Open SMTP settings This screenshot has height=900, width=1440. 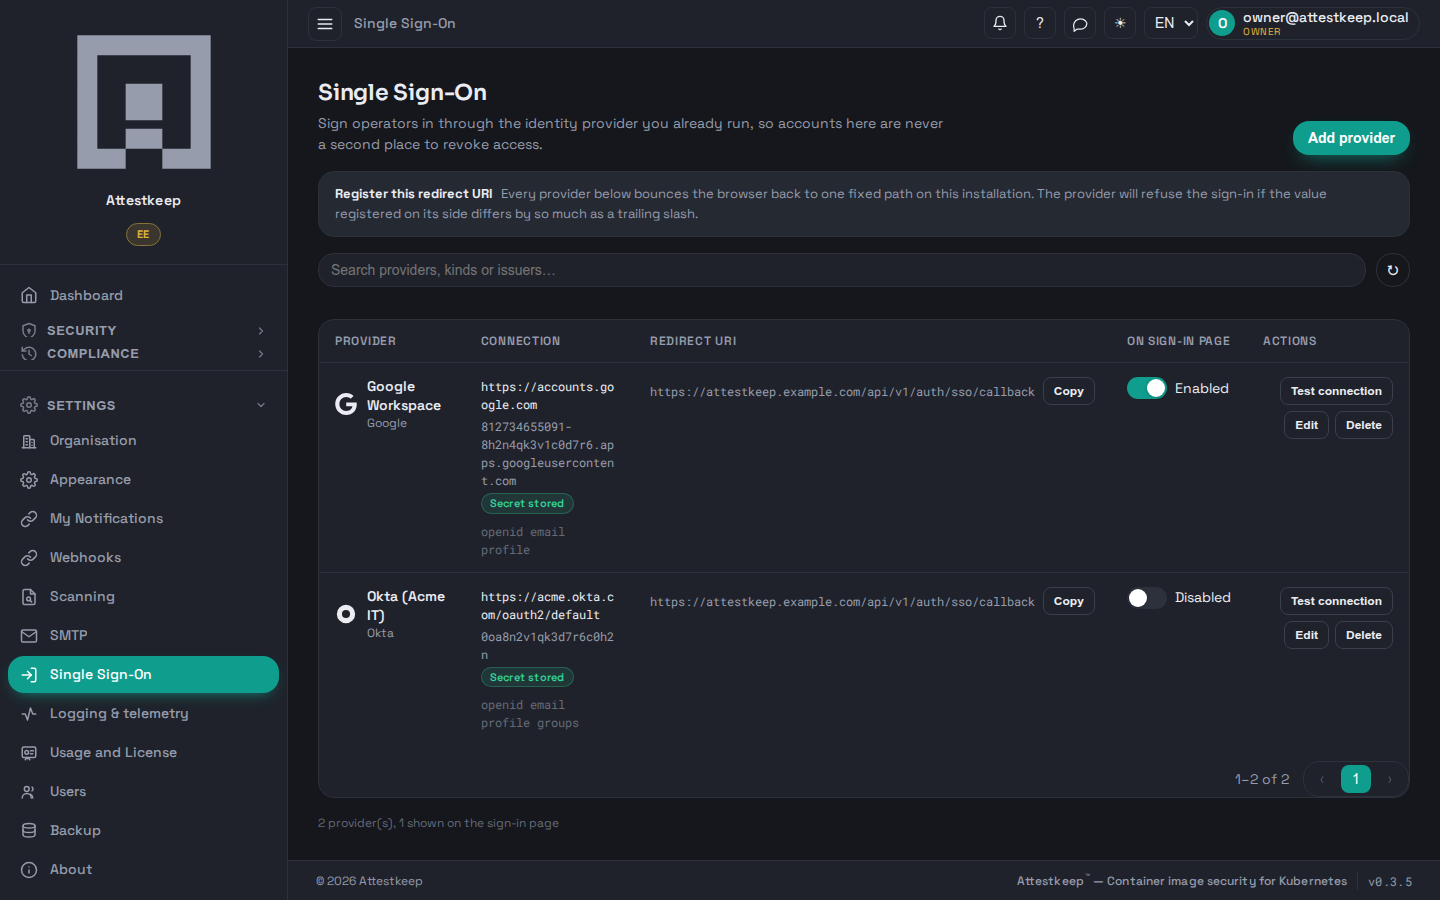[x=143, y=635]
